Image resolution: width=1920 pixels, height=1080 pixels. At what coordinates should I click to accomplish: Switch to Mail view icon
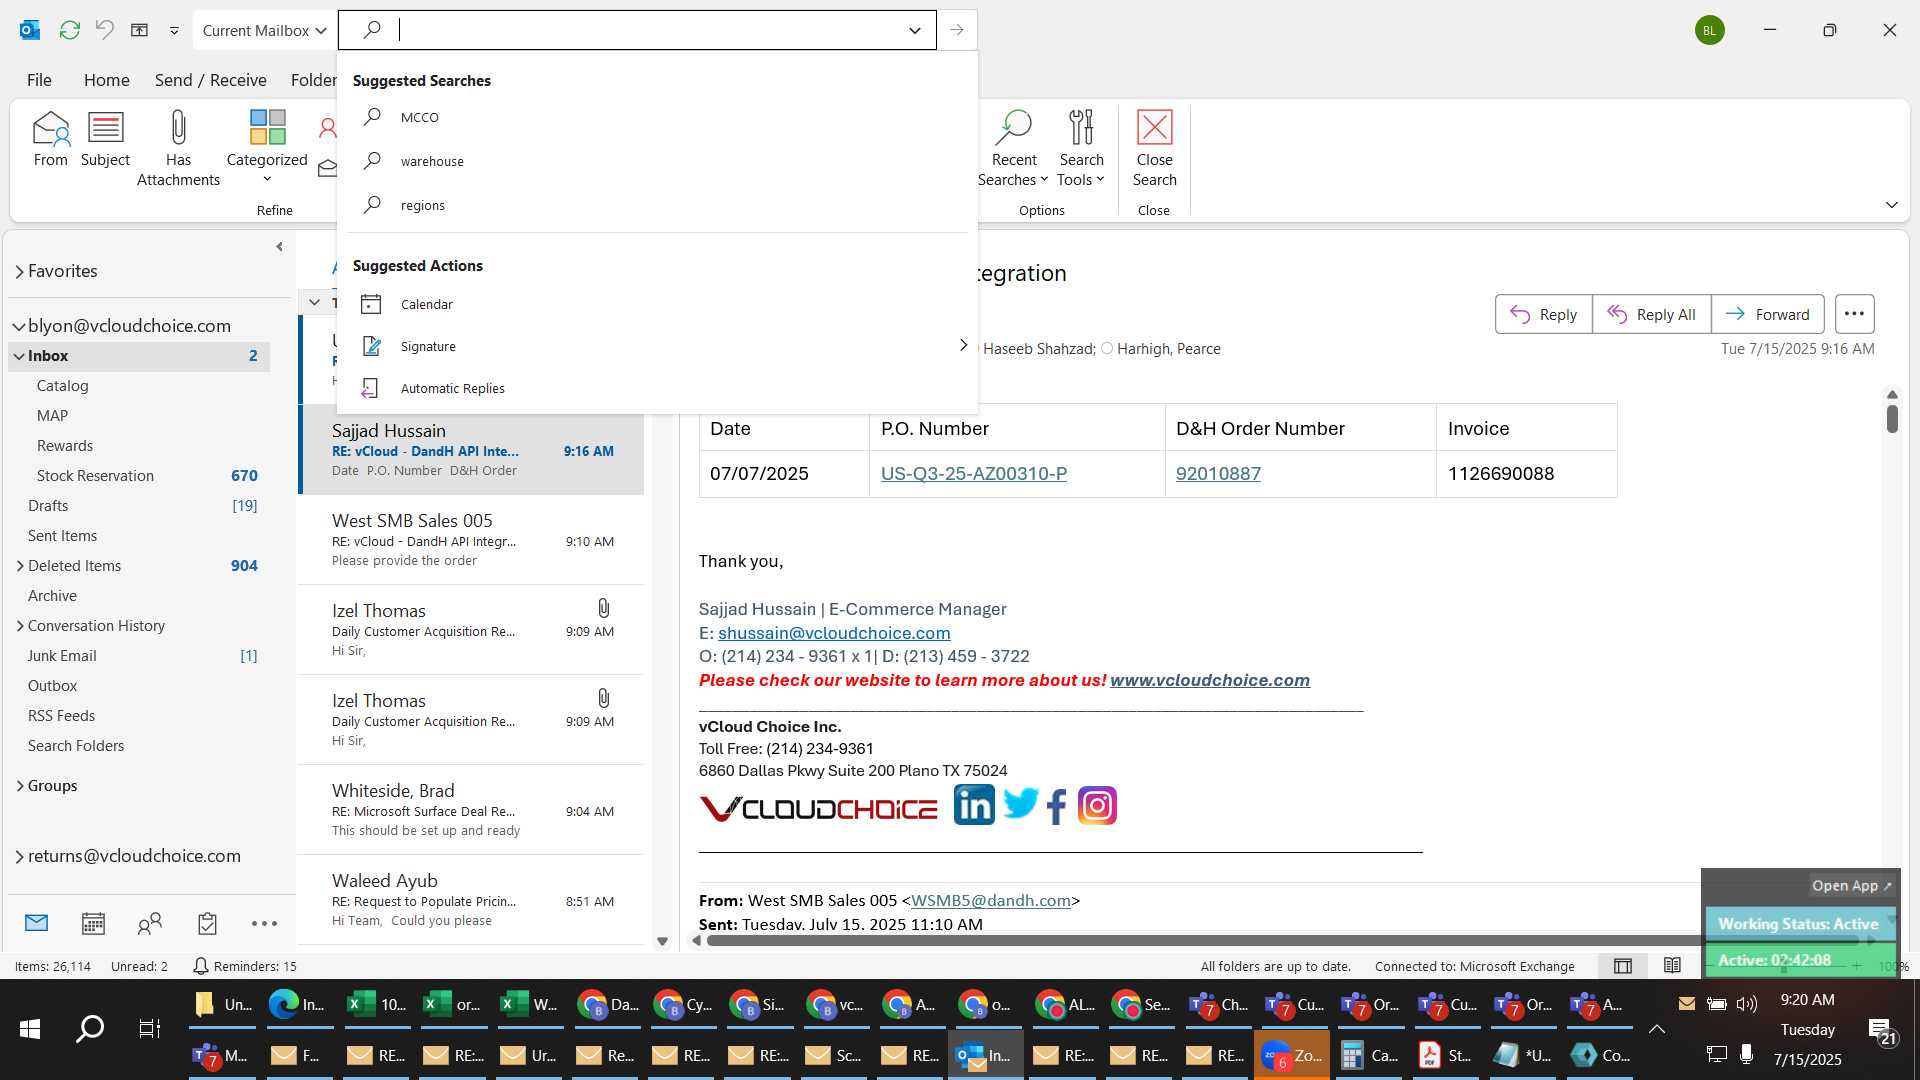(x=37, y=923)
